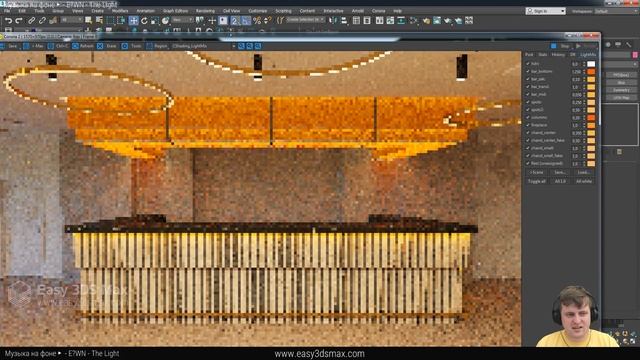The height and width of the screenshot is (360, 640).
Task: Open the Workspaces Default dropdown
Action: pyautogui.click(x=616, y=11)
